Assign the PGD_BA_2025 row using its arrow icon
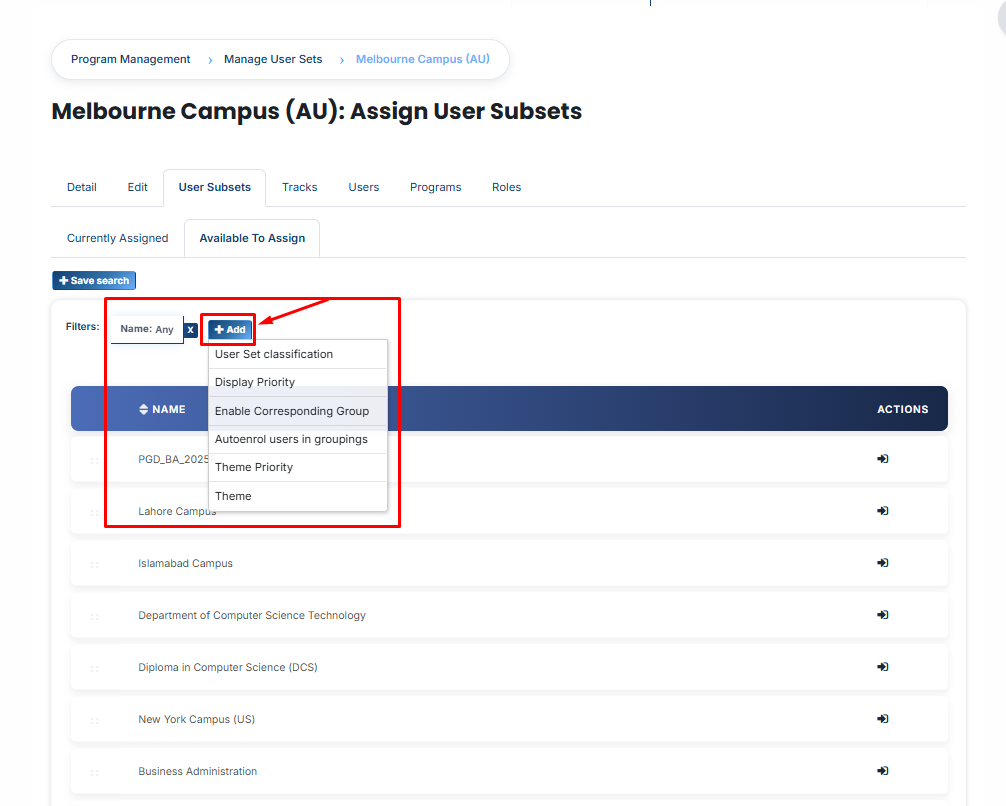This screenshot has width=1006, height=806. (x=883, y=459)
